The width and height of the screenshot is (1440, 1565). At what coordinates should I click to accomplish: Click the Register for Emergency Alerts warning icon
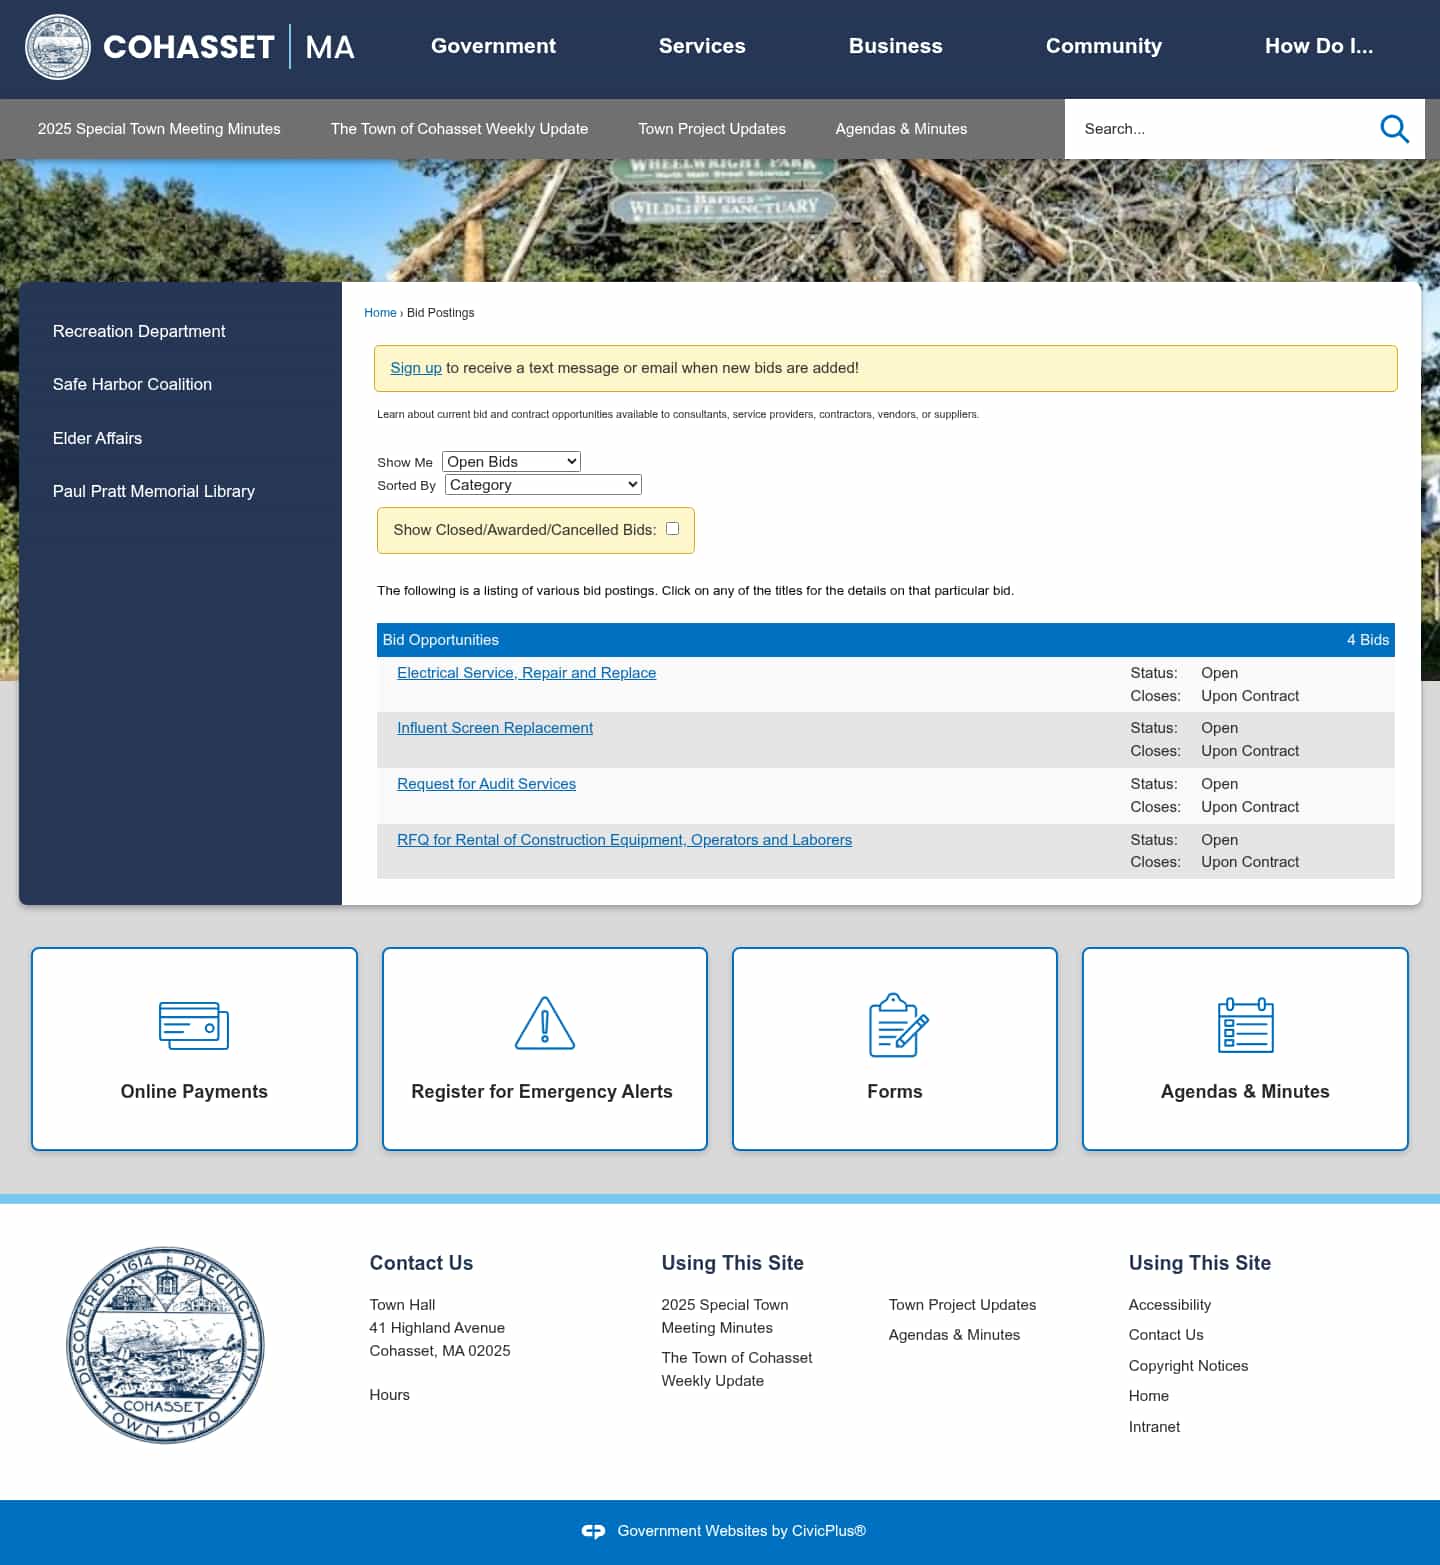pyautogui.click(x=544, y=1024)
